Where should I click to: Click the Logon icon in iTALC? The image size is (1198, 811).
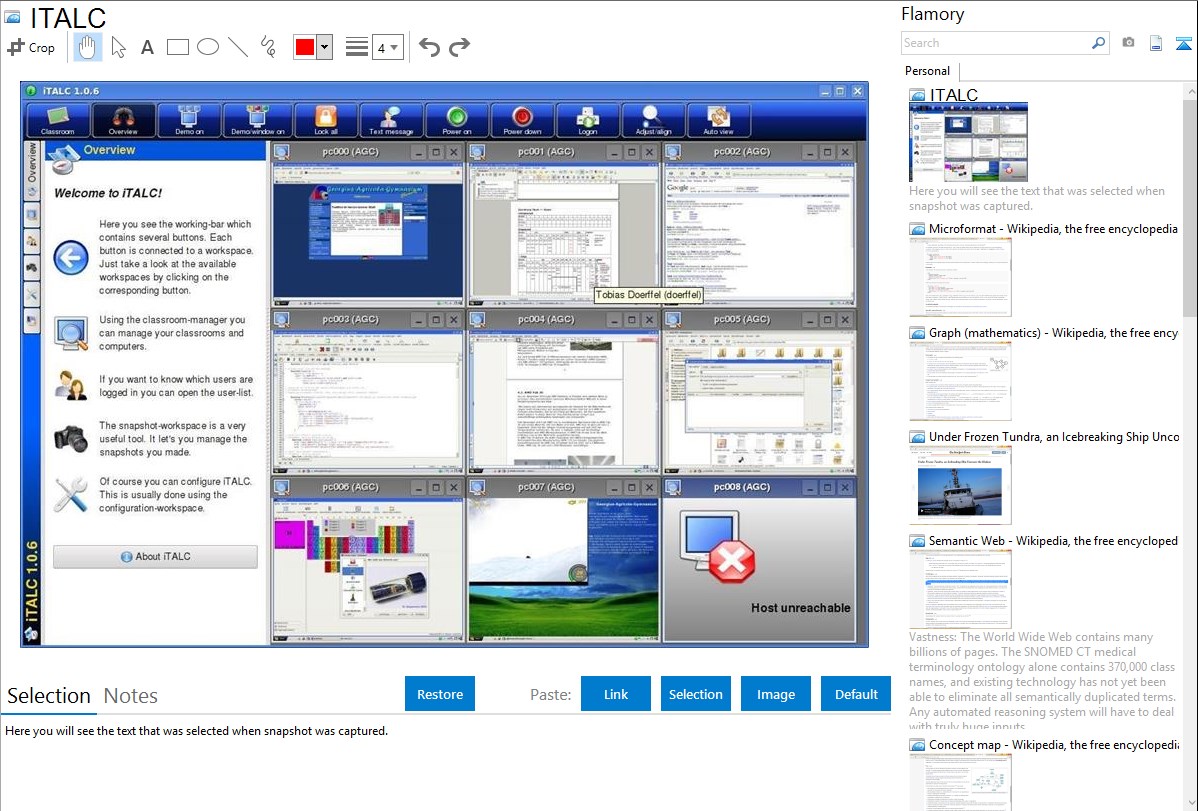point(588,121)
